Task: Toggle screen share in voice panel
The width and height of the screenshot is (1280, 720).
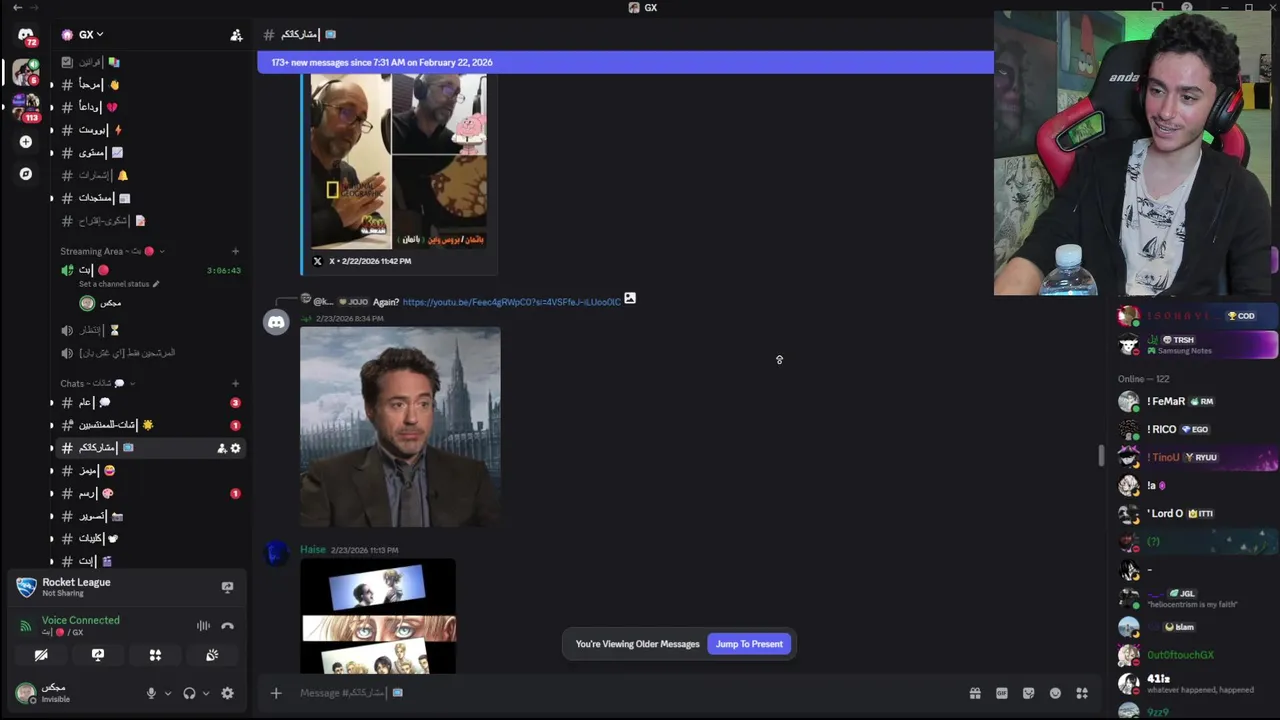Action: [x=98, y=655]
